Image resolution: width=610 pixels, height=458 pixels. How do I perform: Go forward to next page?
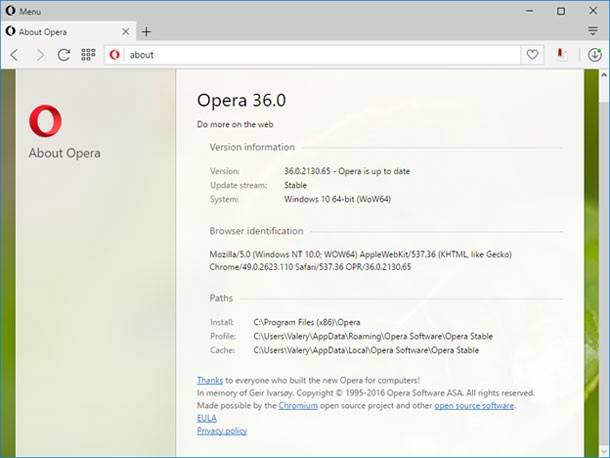click(40, 55)
